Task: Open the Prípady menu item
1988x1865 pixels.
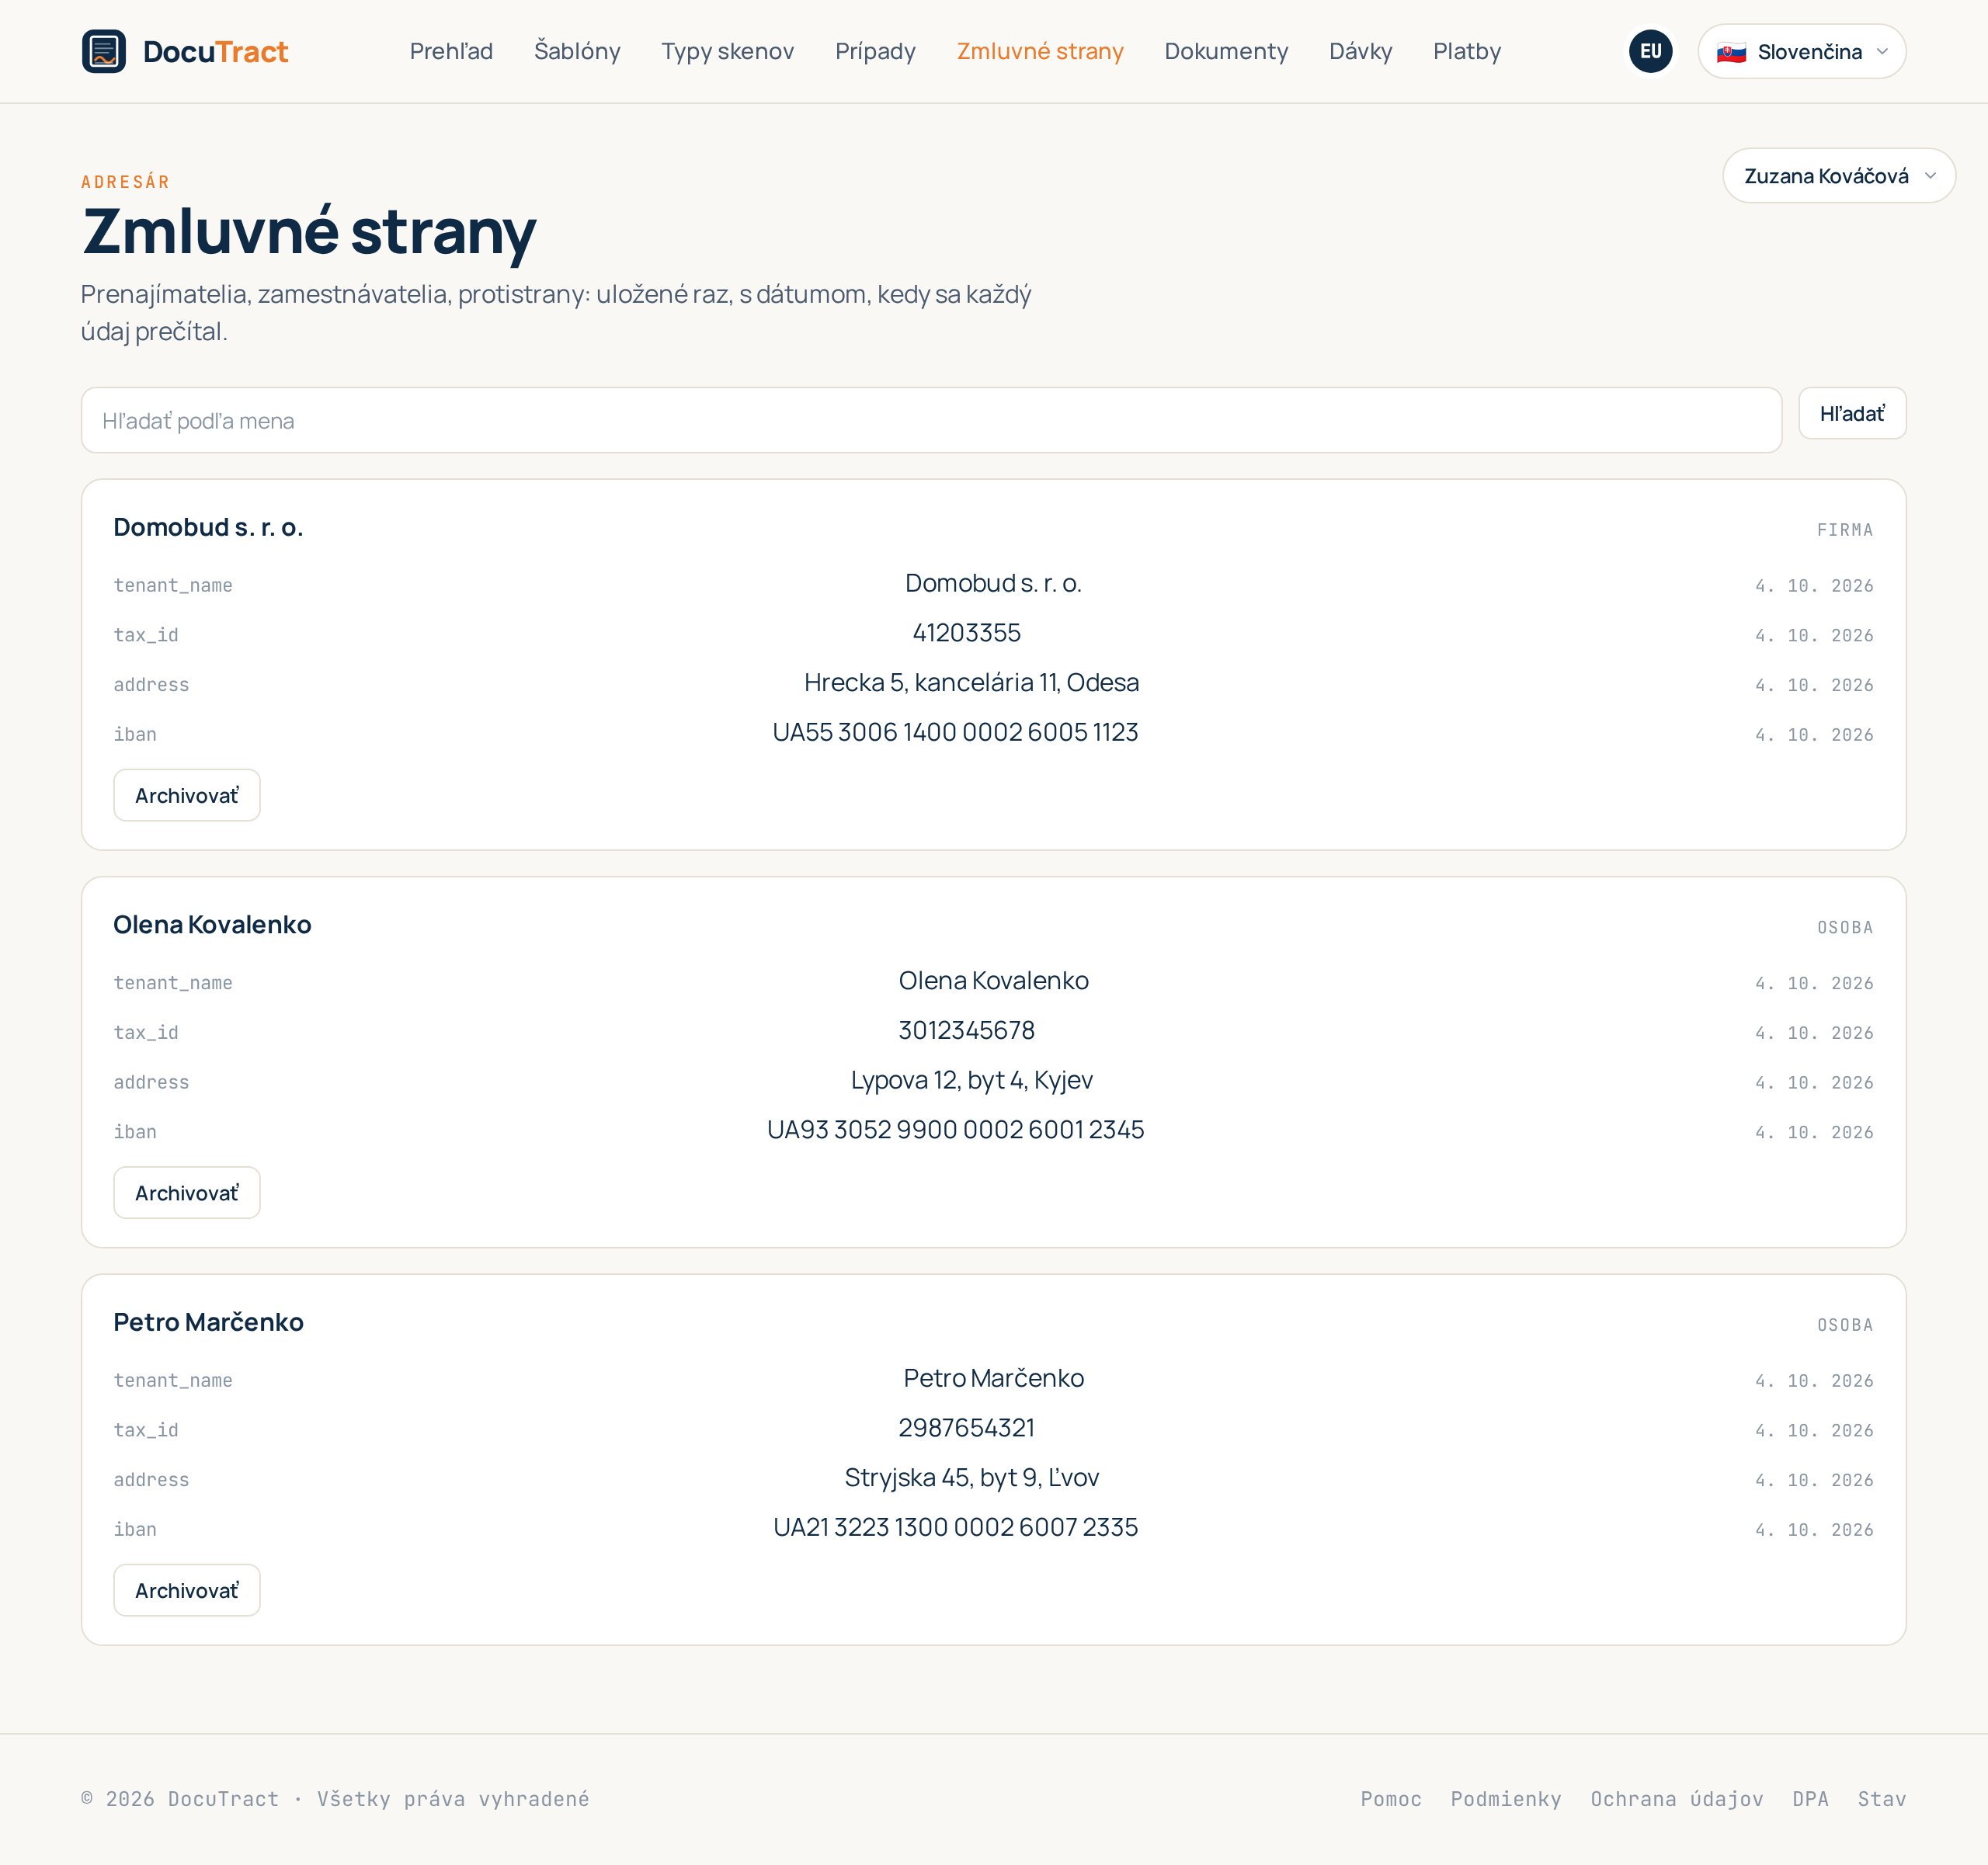Action: [875, 51]
